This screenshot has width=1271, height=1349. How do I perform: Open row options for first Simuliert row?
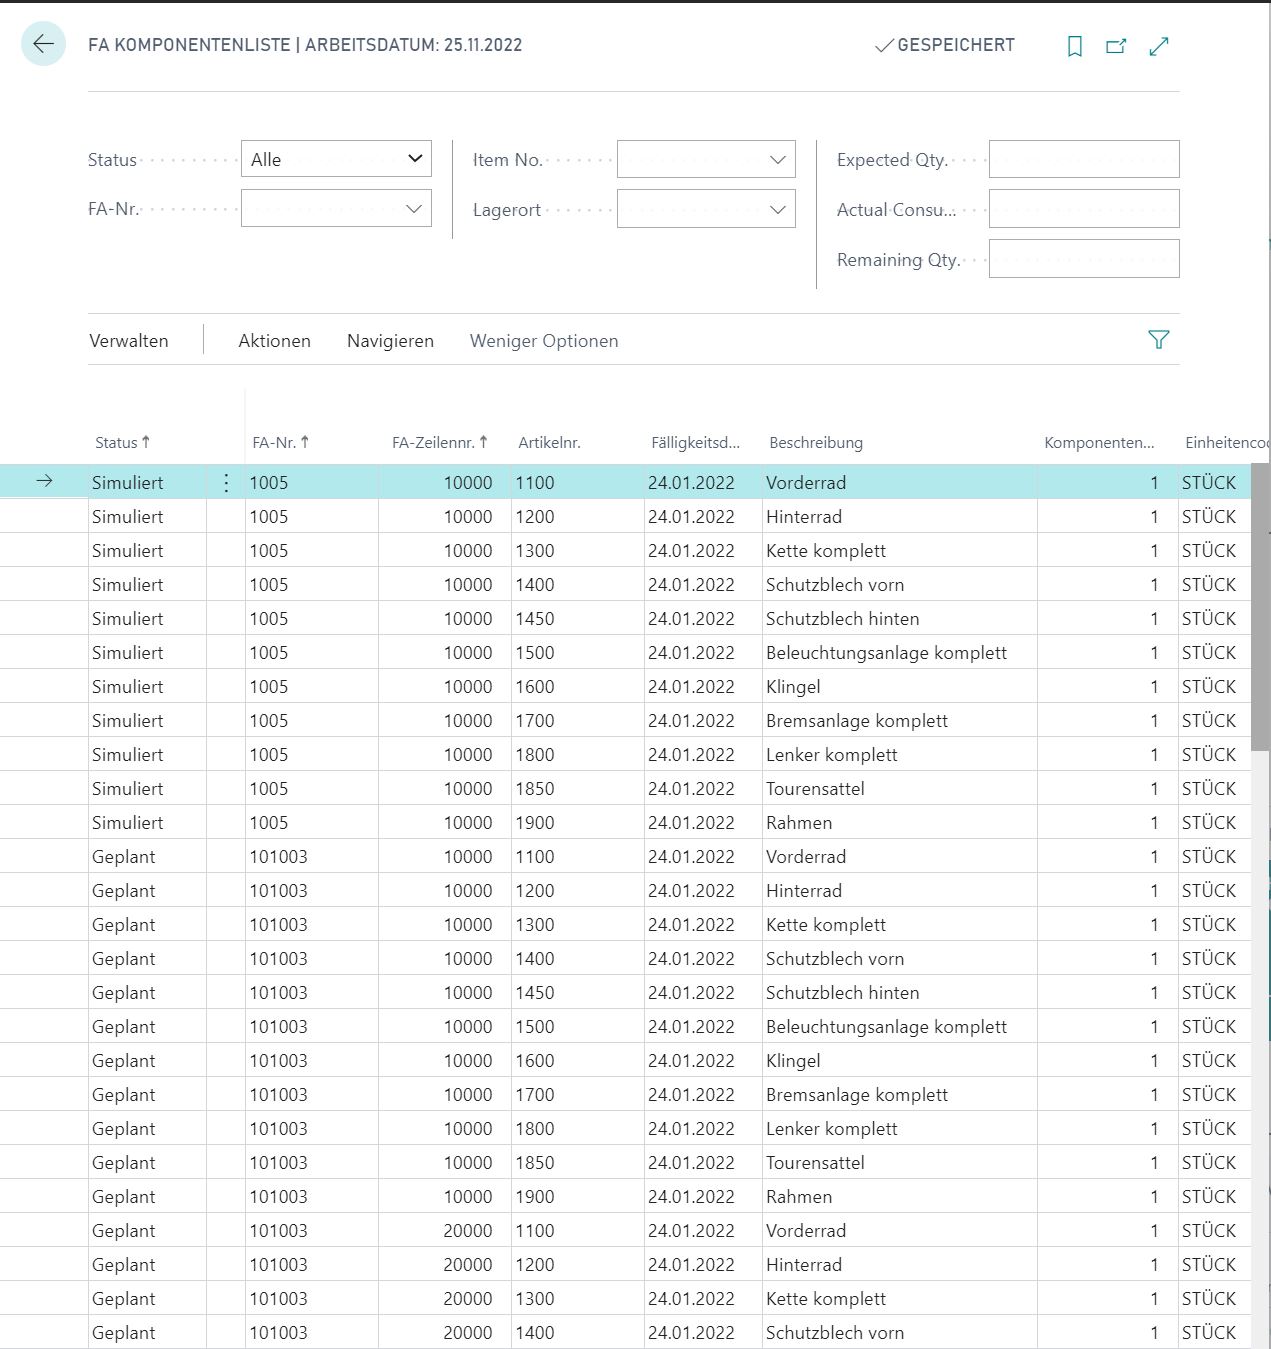226,483
